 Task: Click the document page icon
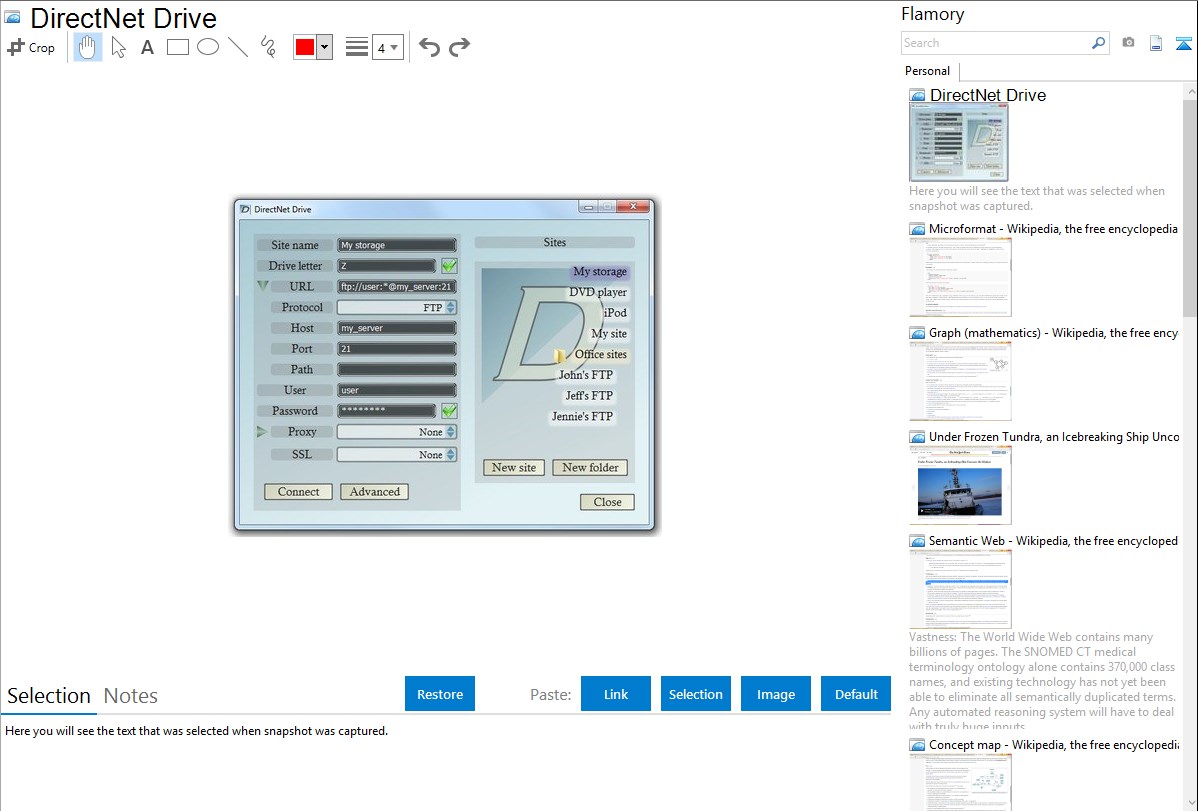pos(1156,43)
